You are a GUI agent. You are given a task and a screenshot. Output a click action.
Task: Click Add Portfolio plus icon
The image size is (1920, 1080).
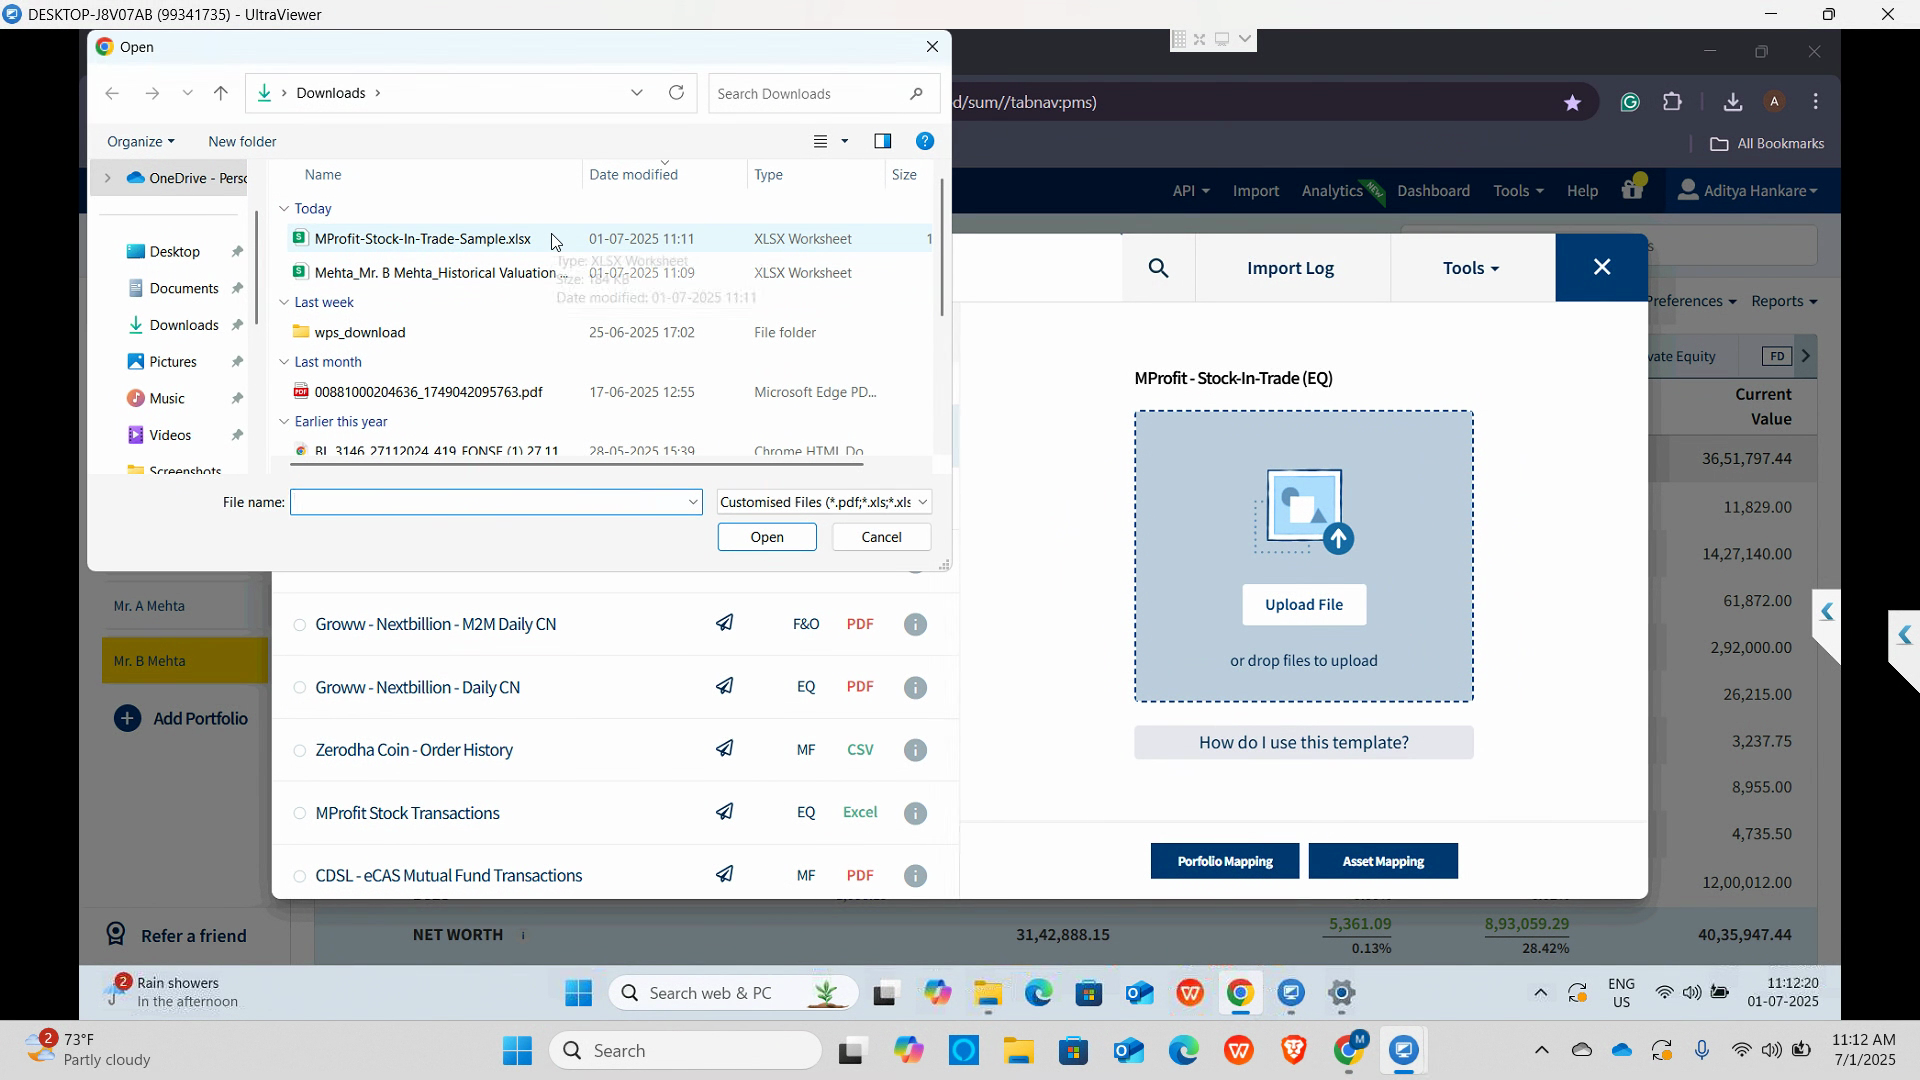(127, 719)
